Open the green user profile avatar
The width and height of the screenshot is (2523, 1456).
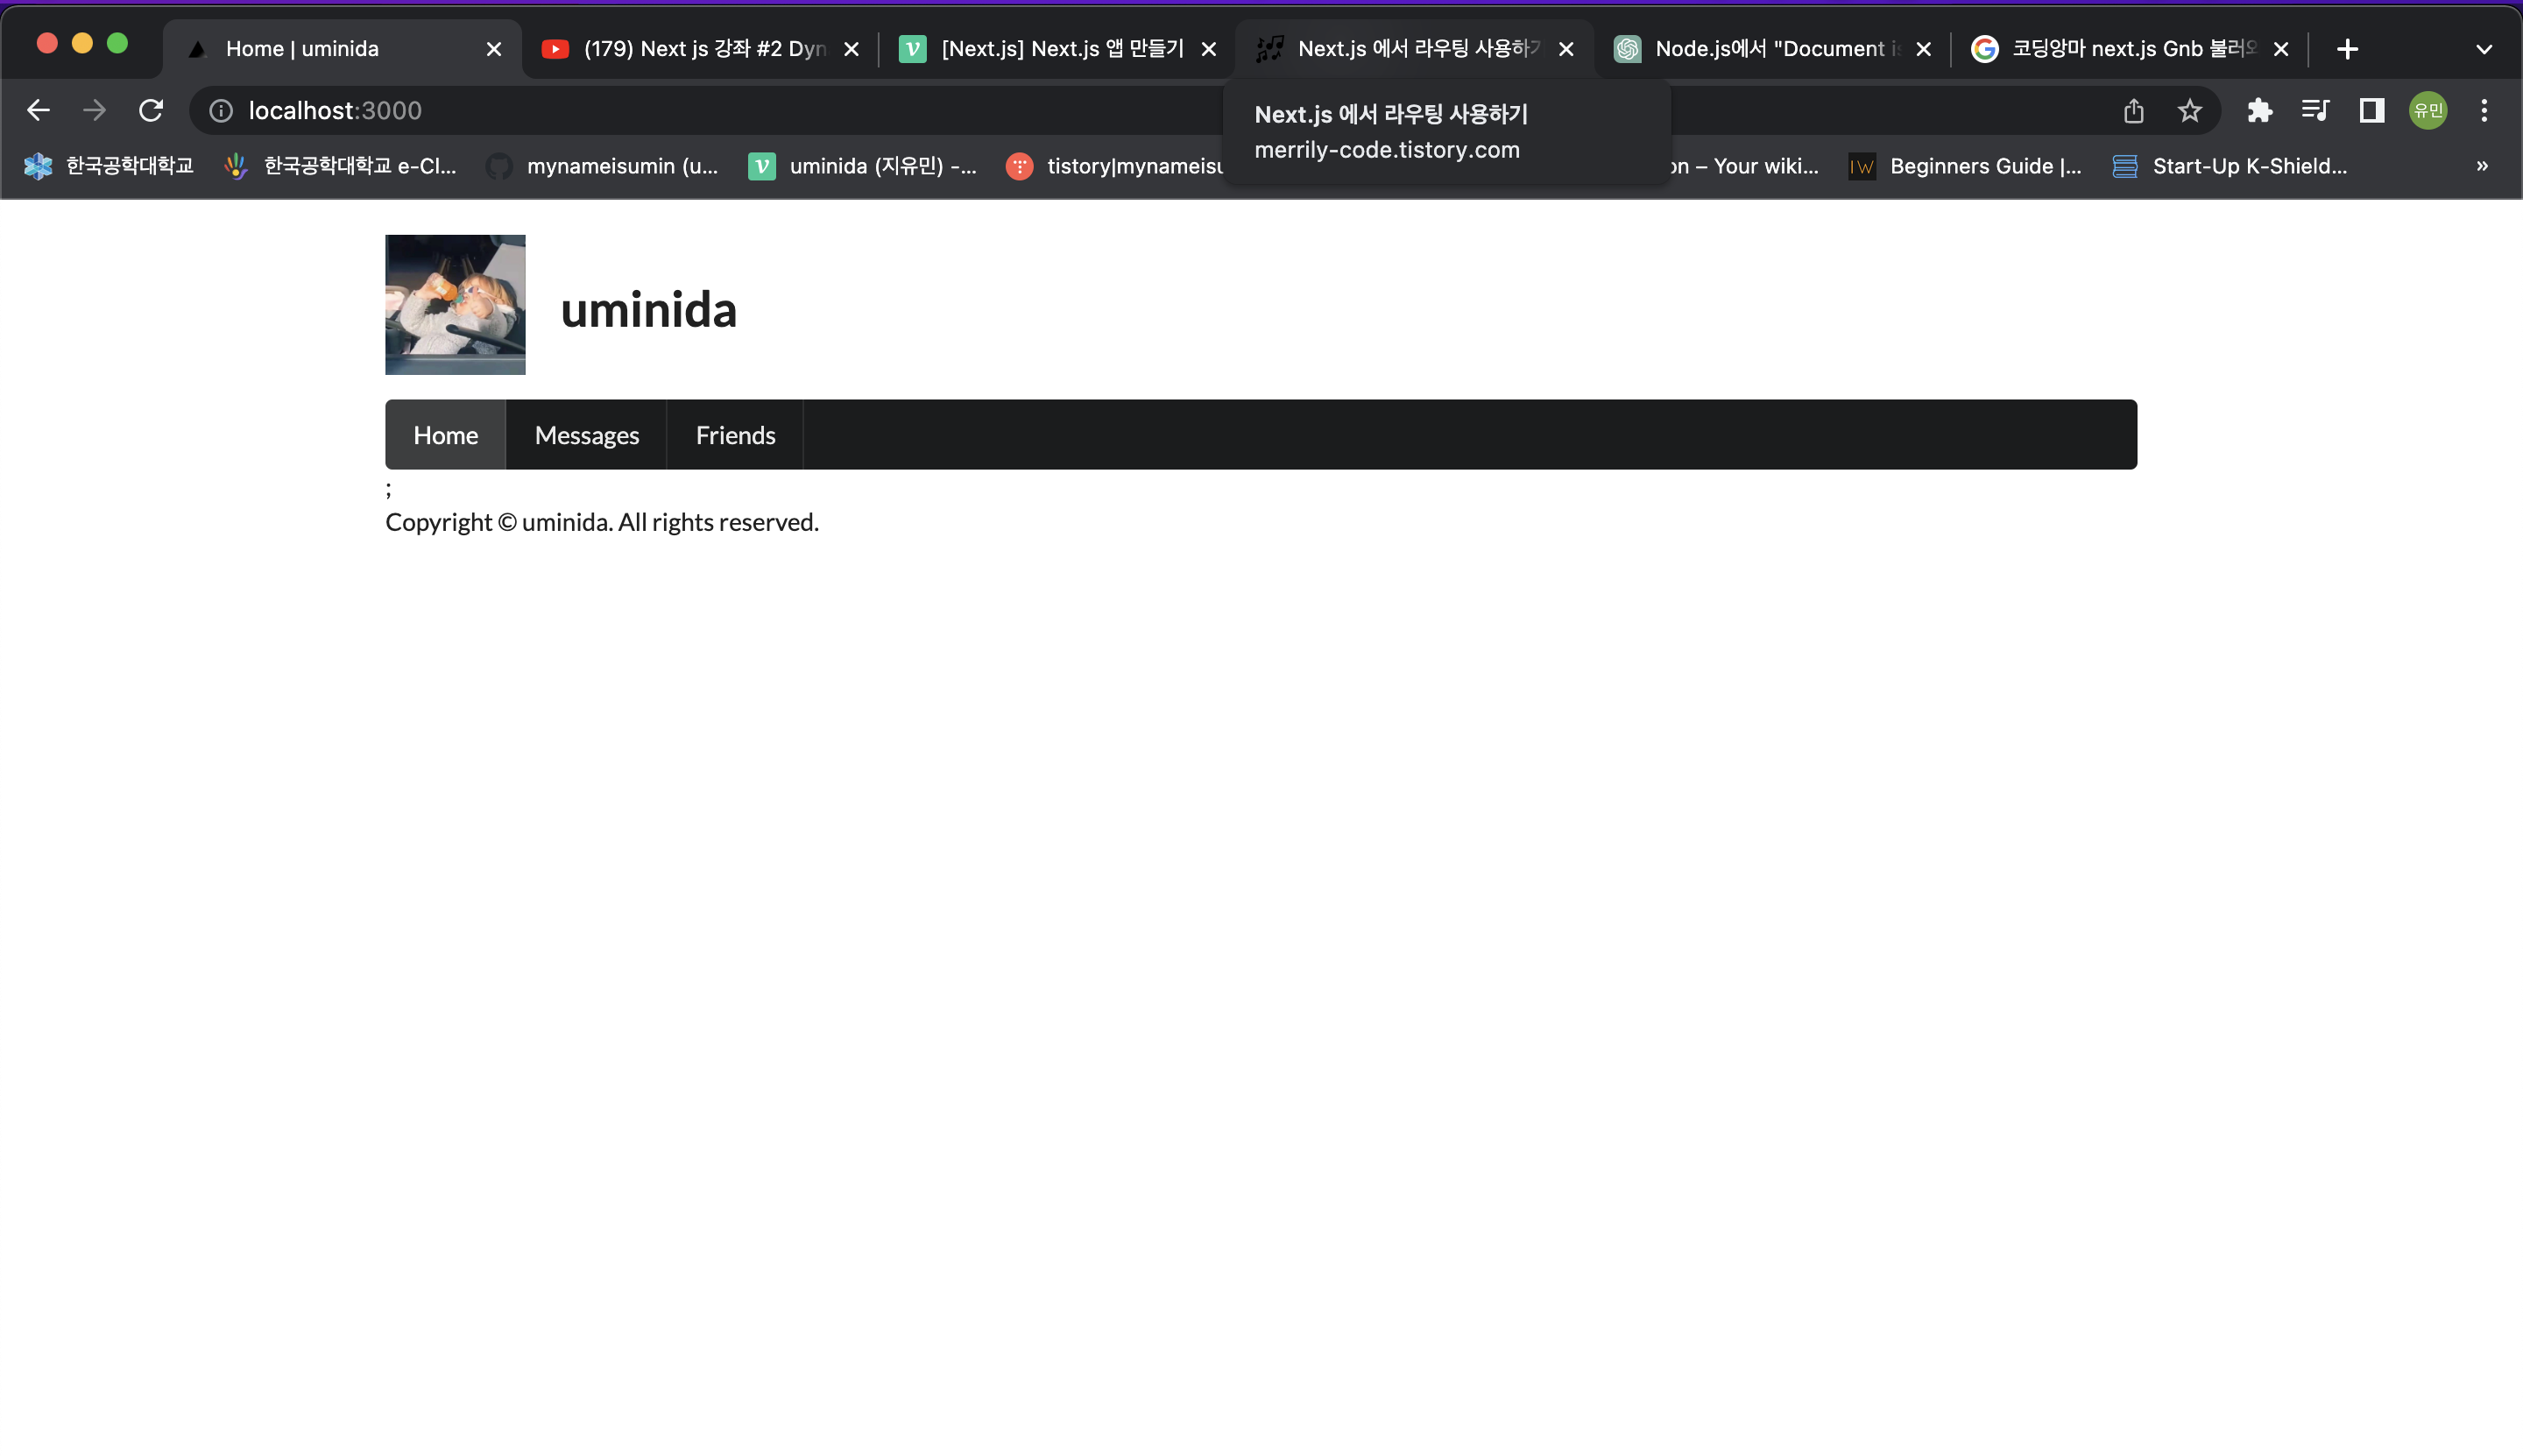point(2428,110)
